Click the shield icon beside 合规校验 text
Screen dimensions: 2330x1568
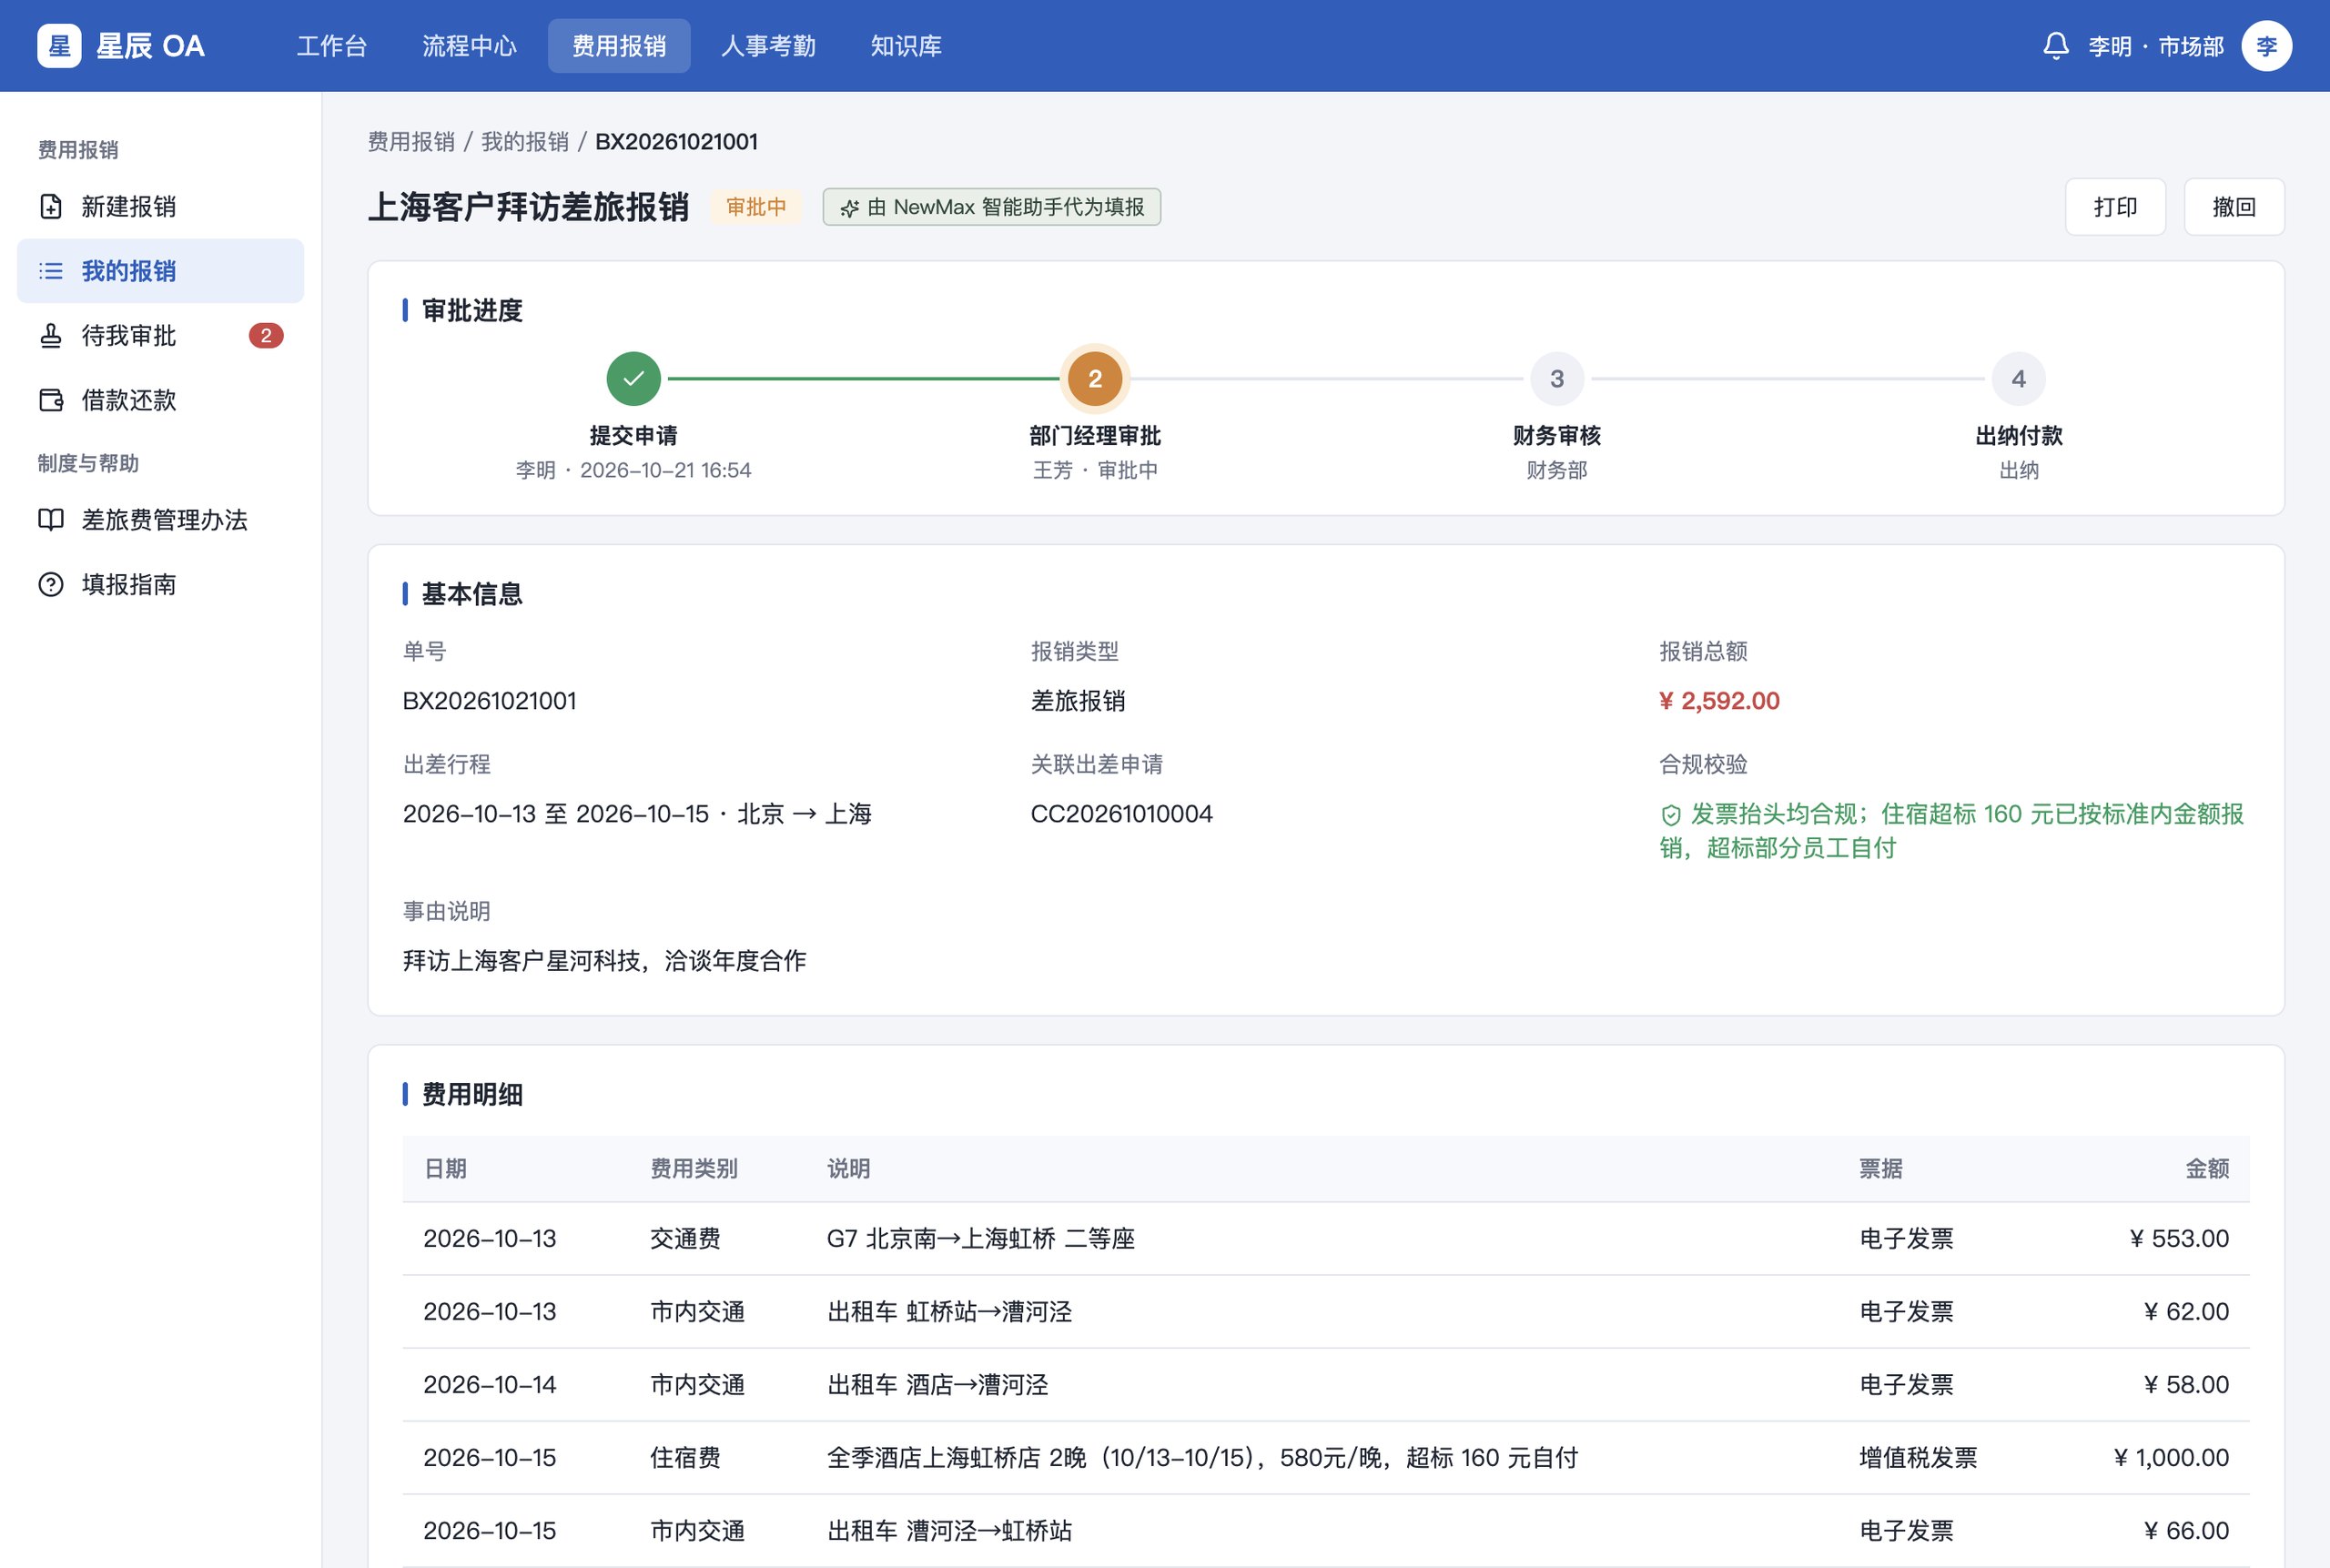1670,815
